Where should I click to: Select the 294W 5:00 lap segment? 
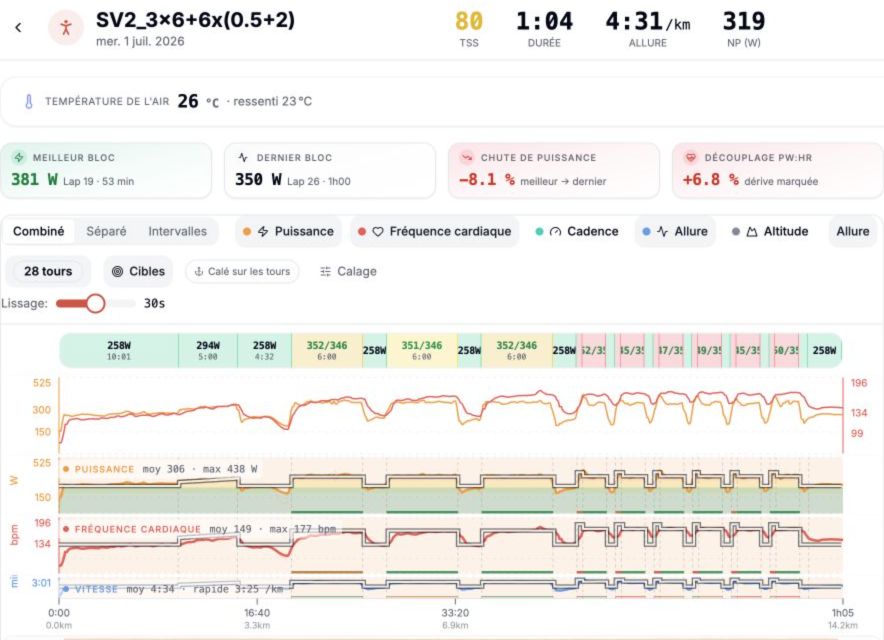point(208,350)
